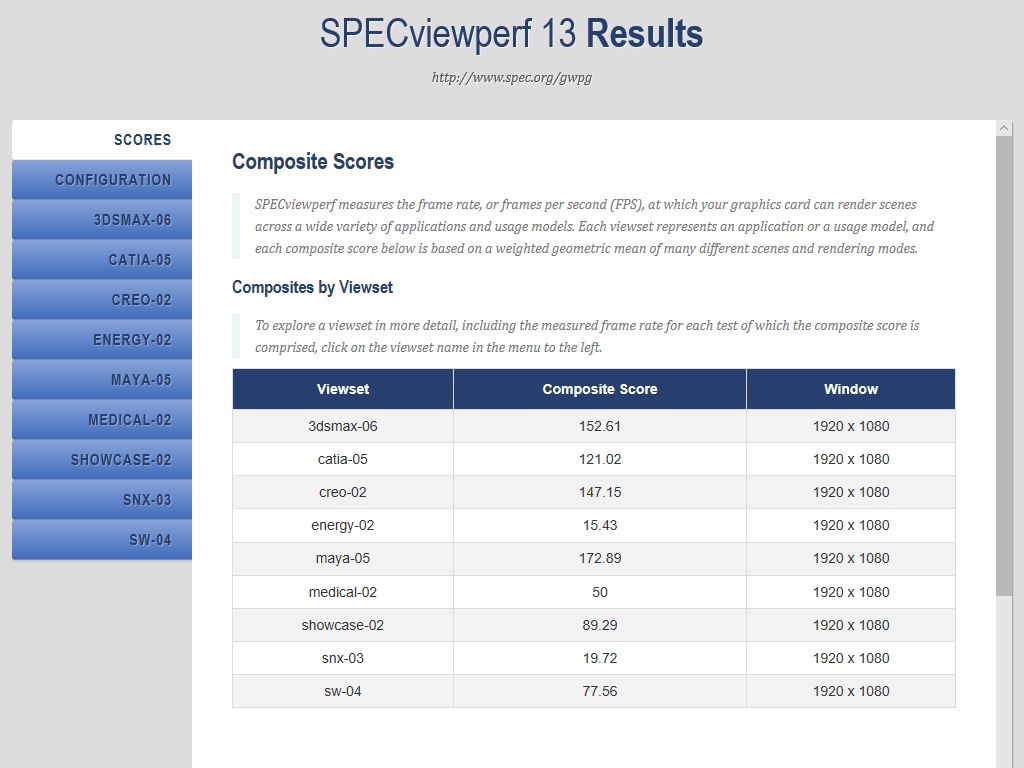Click the SPECviewperf 13 Results title
The image size is (1024, 768).
(511, 33)
